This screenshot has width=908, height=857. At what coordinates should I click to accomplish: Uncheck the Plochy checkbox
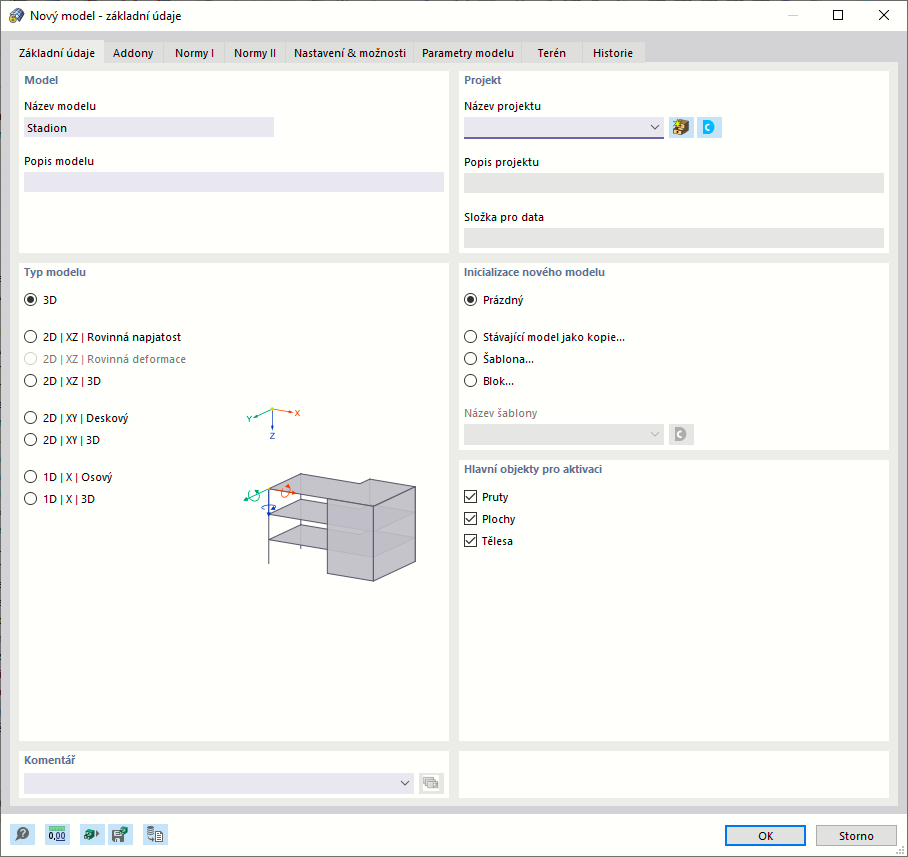tap(471, 519)
